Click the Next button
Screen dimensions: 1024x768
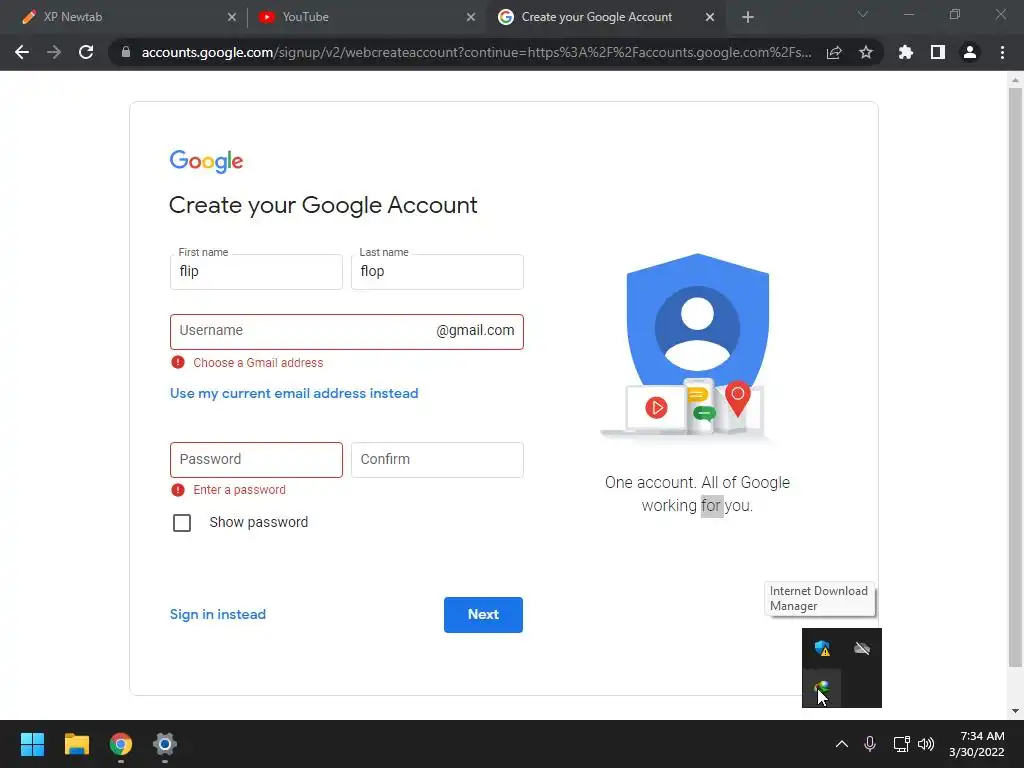483,615
